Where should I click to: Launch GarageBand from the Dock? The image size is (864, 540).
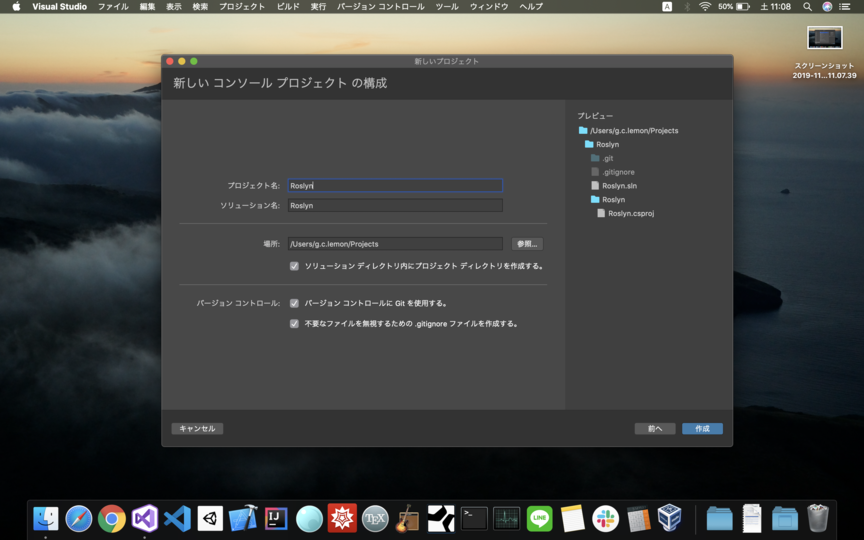click(x=408, y=519)
